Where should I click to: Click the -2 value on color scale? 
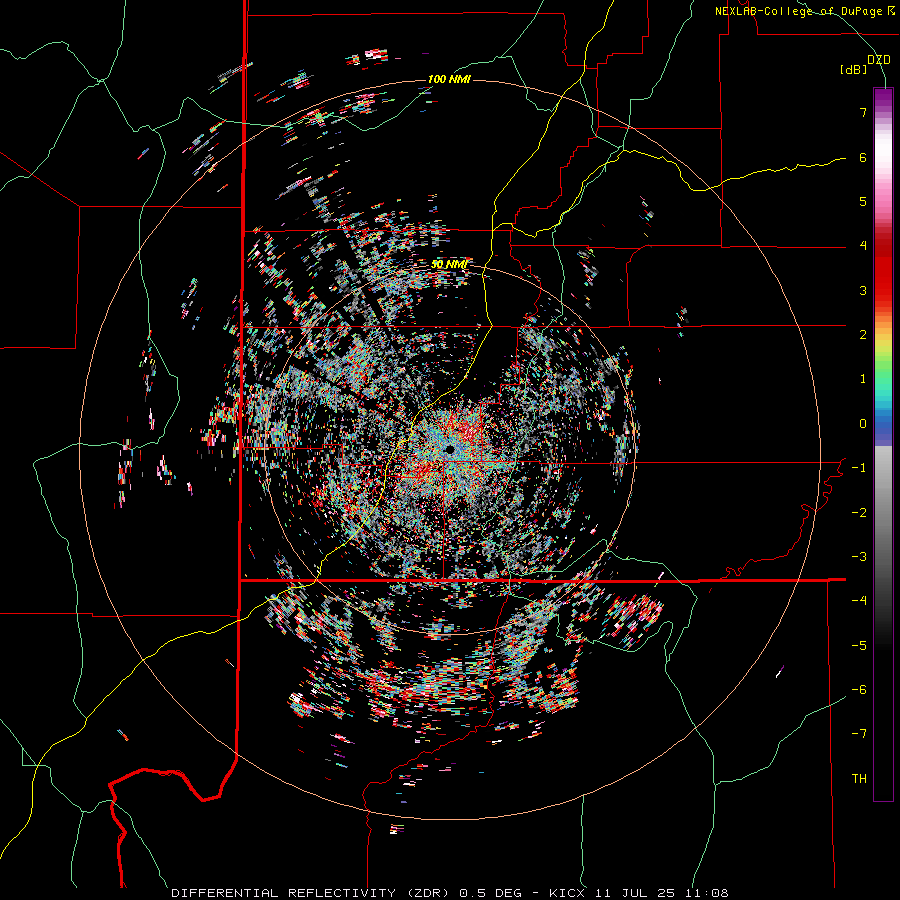859,513
